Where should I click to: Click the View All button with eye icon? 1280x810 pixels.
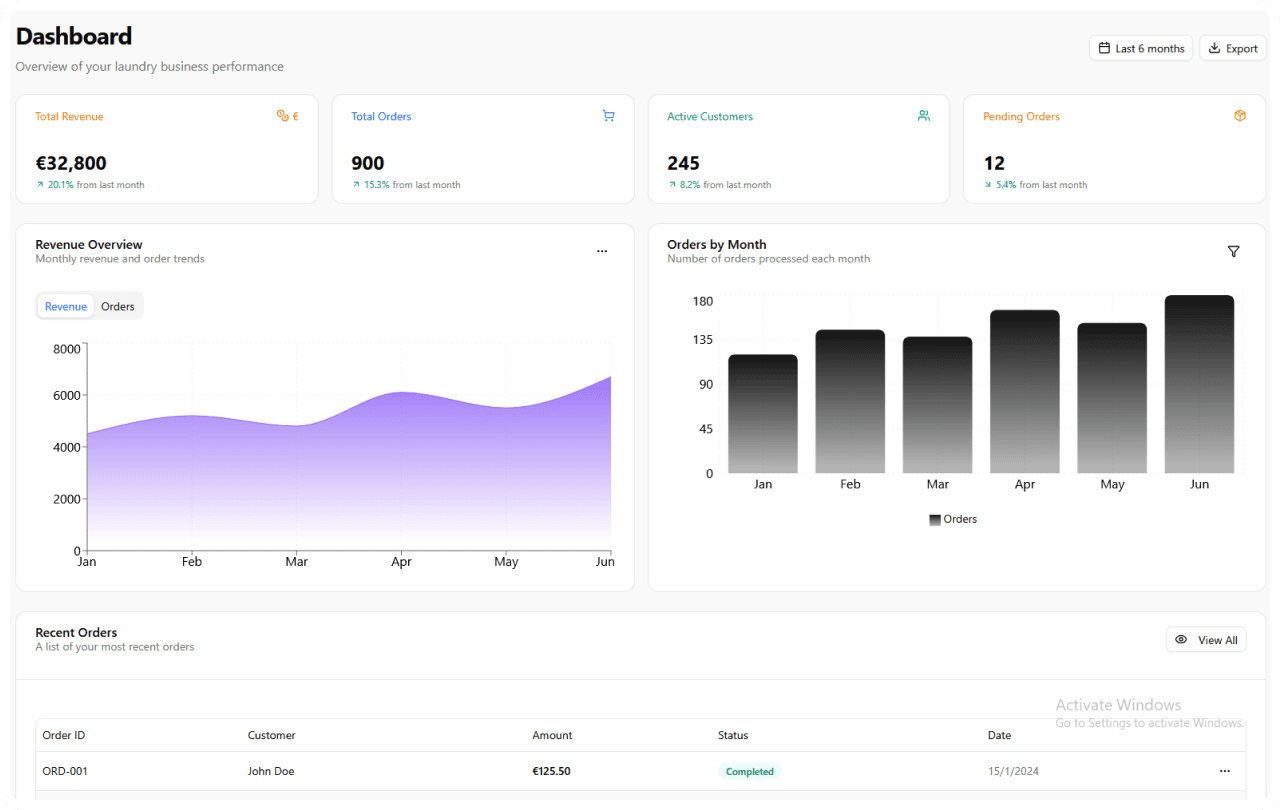point(1206,640)
